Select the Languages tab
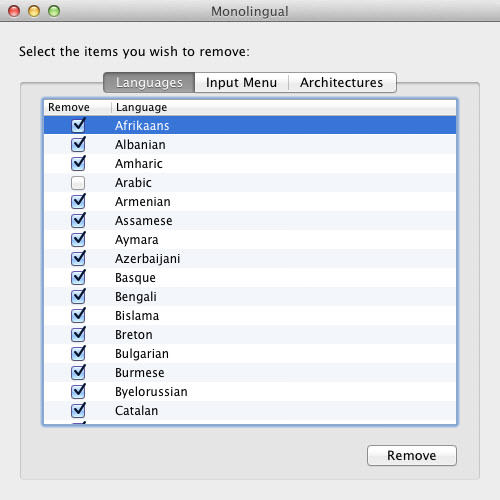 click(149, 82)
